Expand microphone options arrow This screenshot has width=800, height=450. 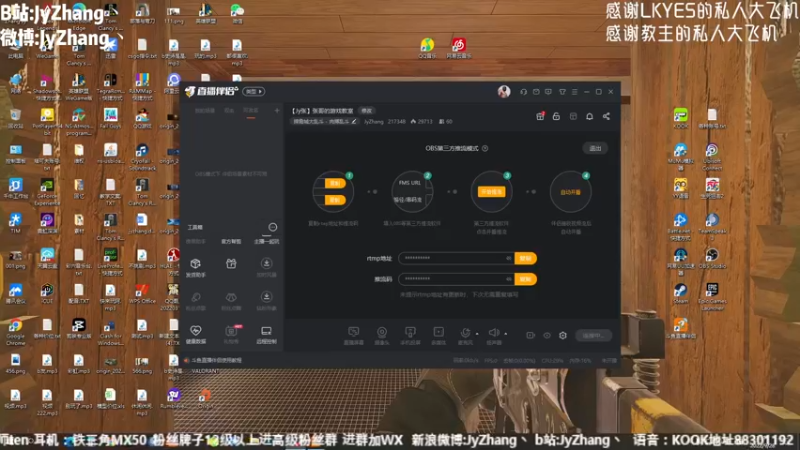tap(477, 334)
